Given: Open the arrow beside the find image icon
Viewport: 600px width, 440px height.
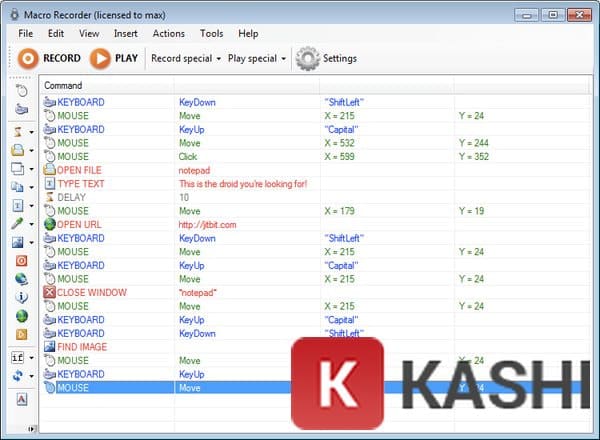Looking at the screenshot, I should click(31, 243).
